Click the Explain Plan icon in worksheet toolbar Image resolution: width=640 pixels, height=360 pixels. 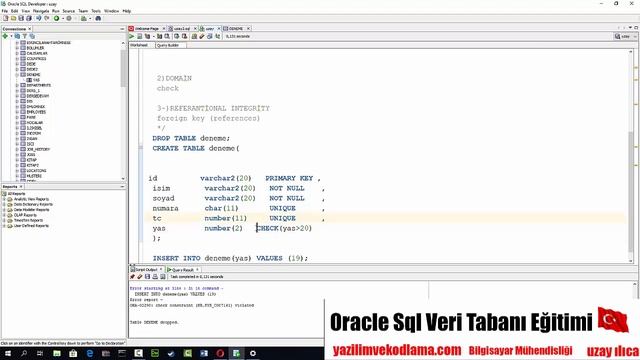(147, 36)
